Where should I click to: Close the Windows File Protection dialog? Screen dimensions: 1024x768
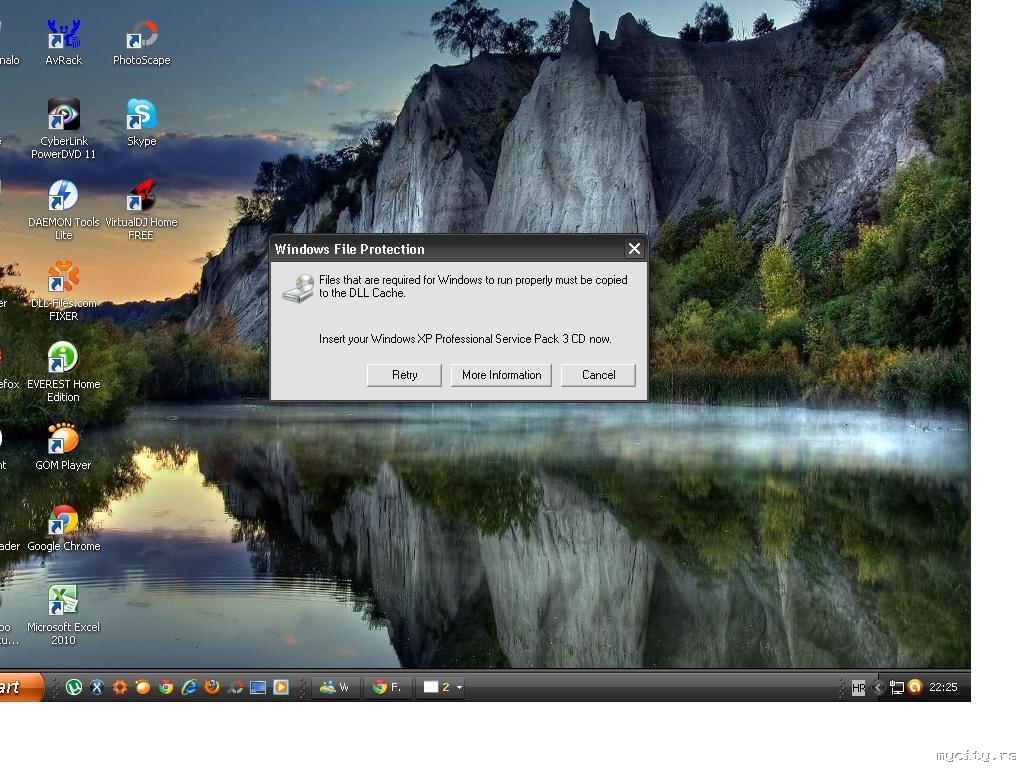[x=633, y=248]
